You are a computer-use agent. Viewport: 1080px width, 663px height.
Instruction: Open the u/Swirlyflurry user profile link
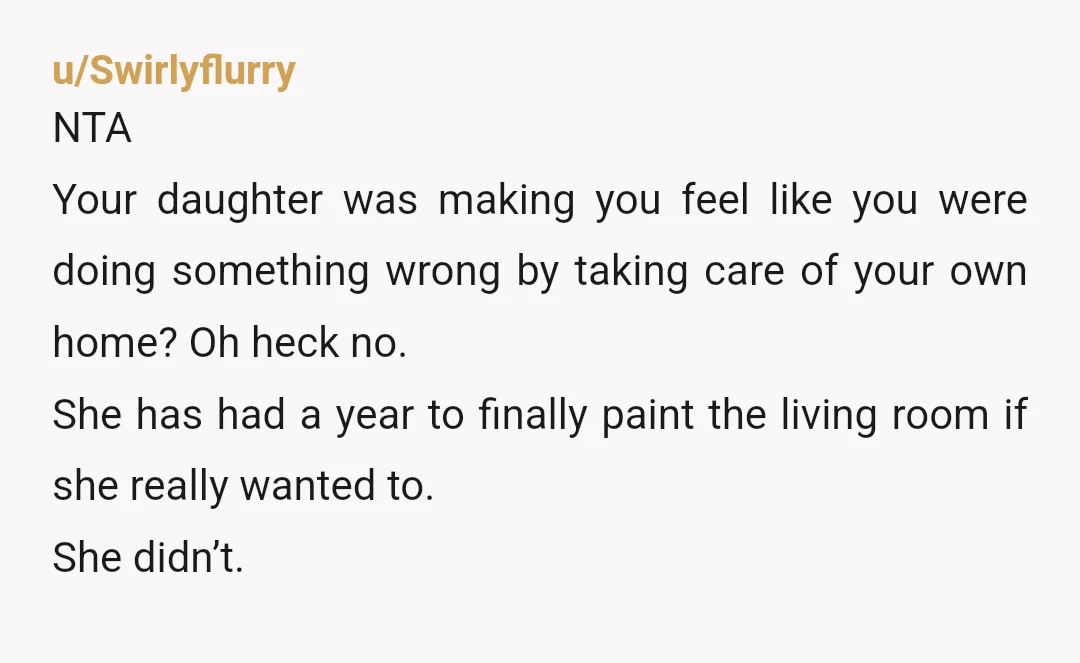174,71
